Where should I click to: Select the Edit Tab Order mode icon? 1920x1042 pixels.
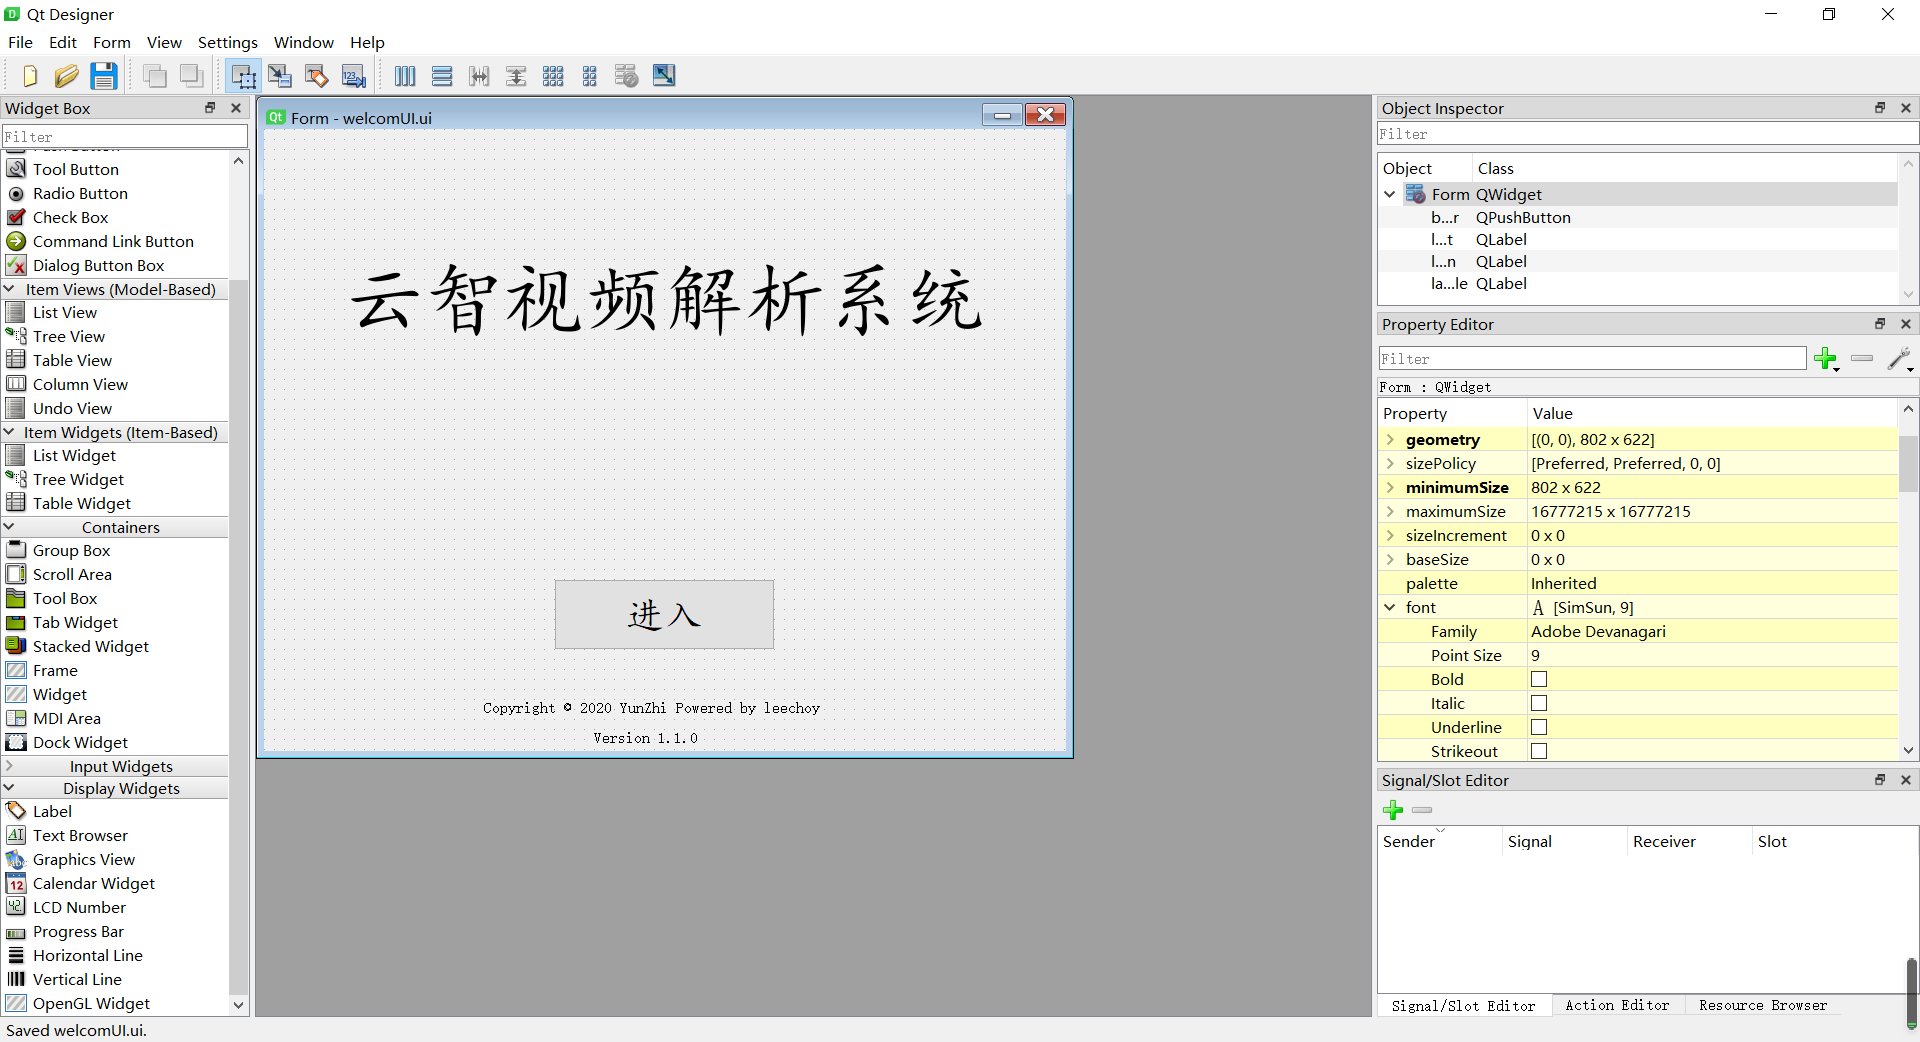pos(353,76)
